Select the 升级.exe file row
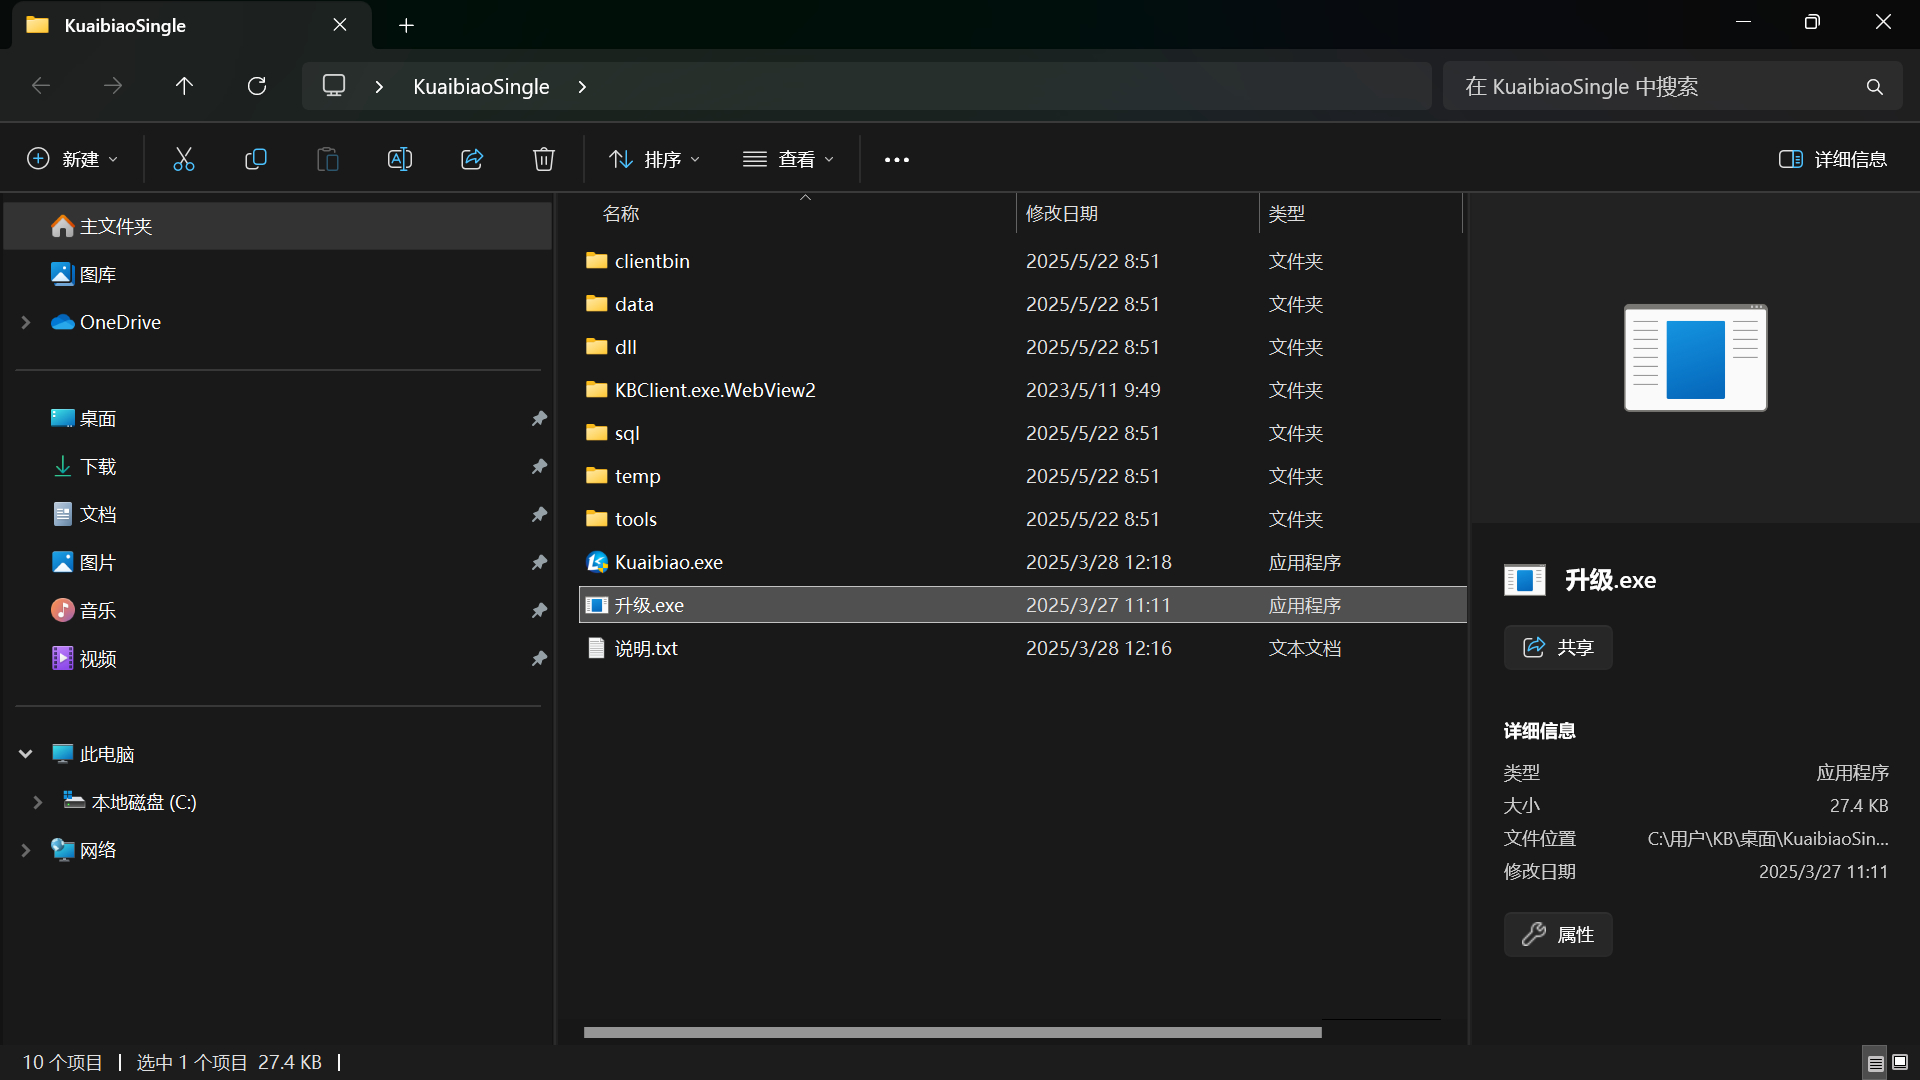 [x=1022, y=605]
